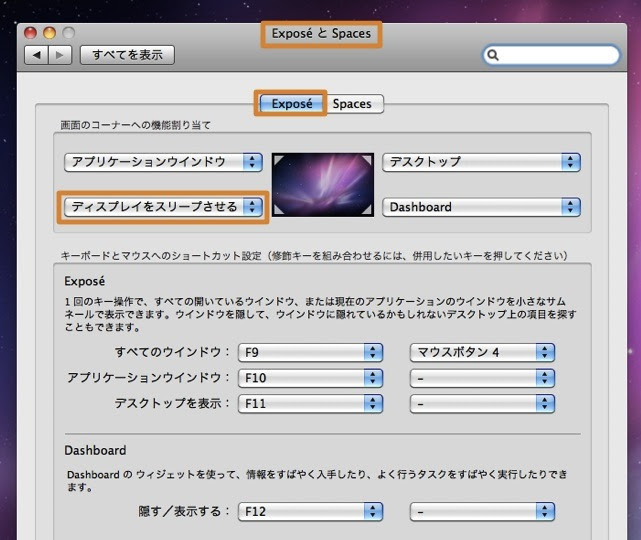Image resolution: width=641 pixels, height=540 pixels.
Task: Click the desktop preview thumbnail
Action: click(x=323, y=185)
